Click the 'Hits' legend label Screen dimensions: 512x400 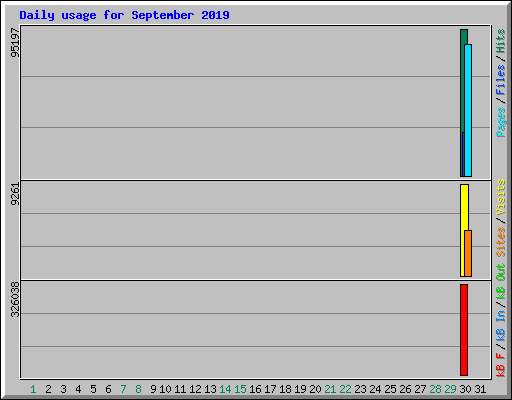(501, 41)
